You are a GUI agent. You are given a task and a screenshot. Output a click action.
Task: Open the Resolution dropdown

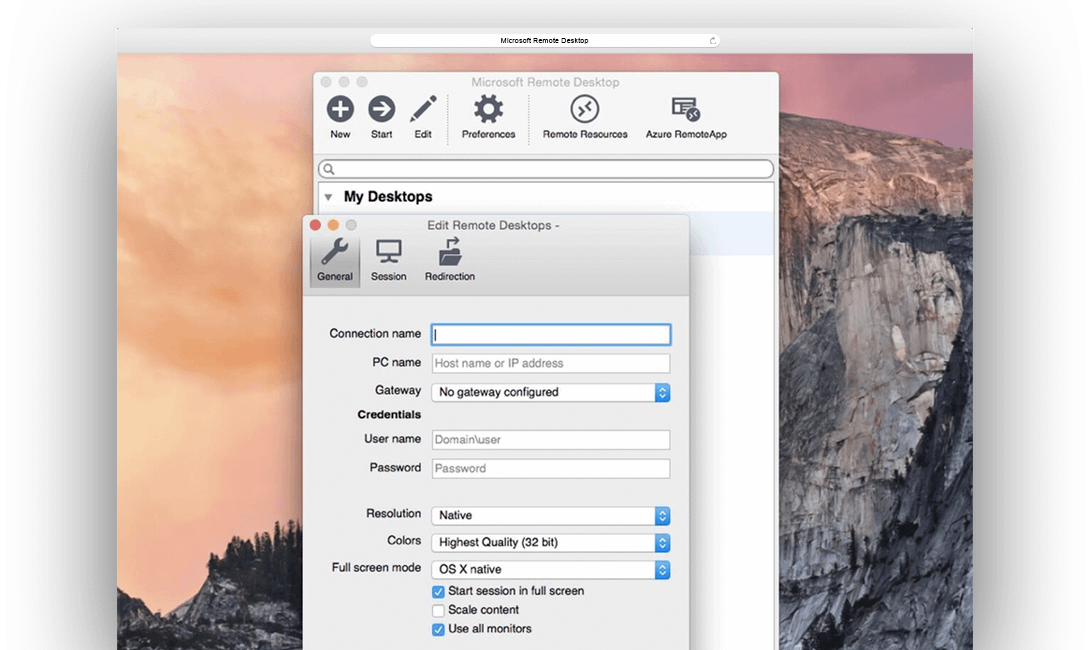[x=551, y=515]
